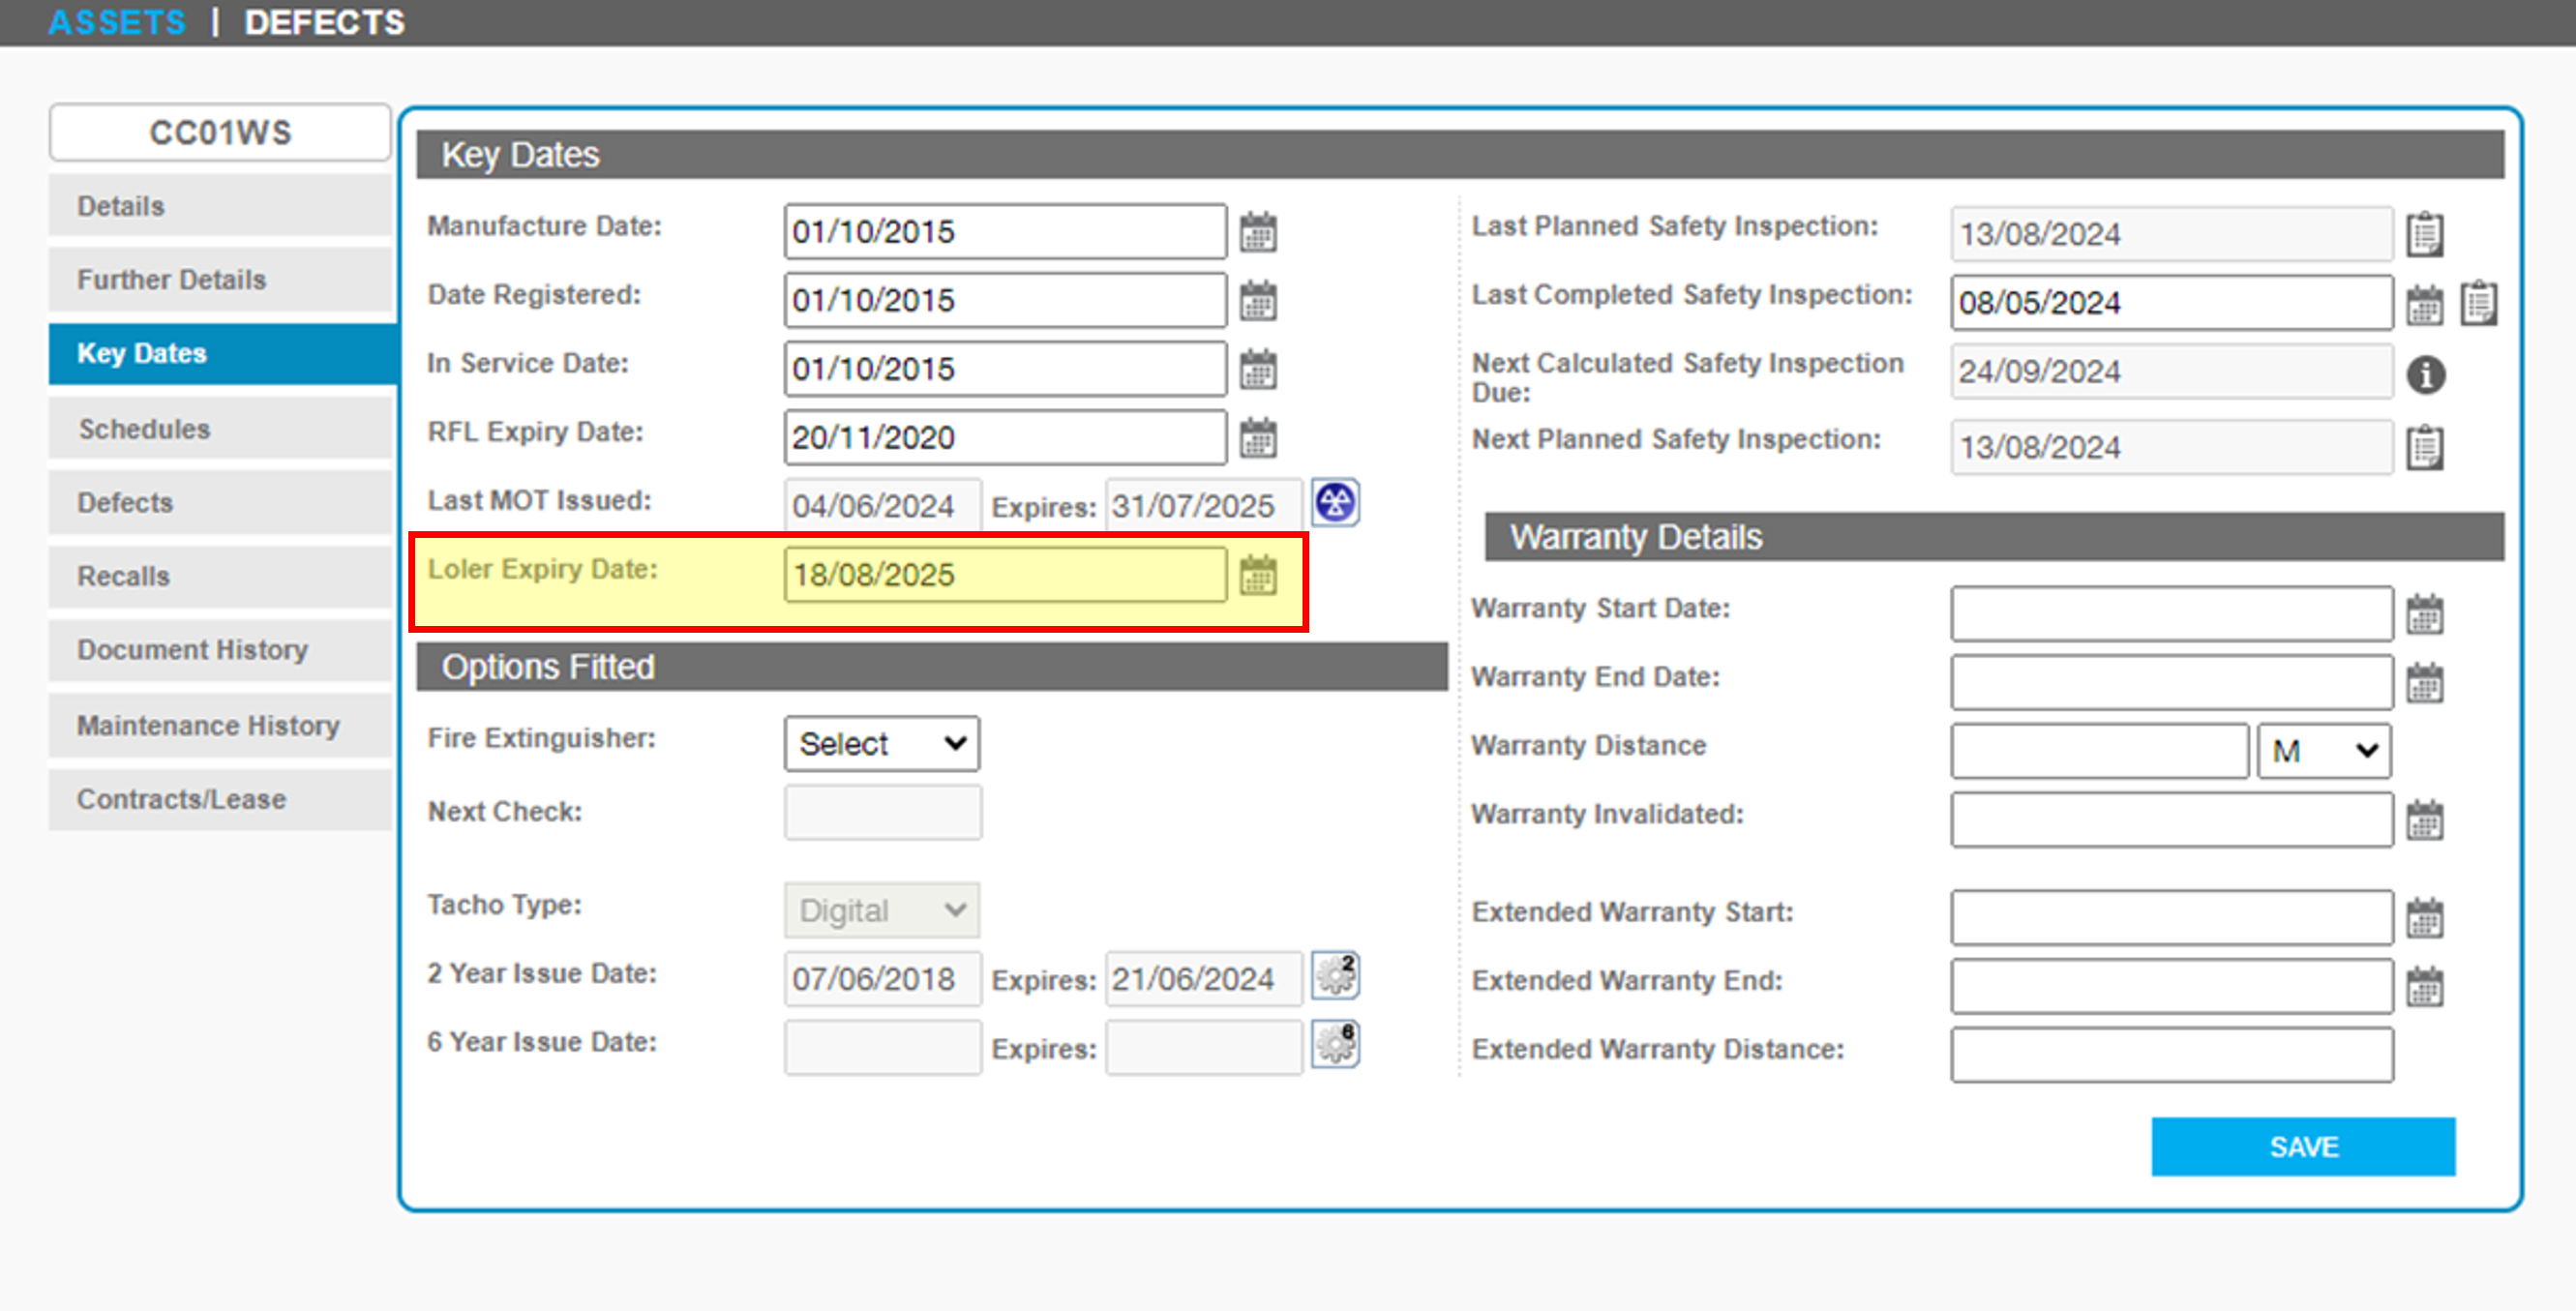The image size is (2576, 1311).
Task: Click the Warranty Distance input field
Action: click(2099, 751)
